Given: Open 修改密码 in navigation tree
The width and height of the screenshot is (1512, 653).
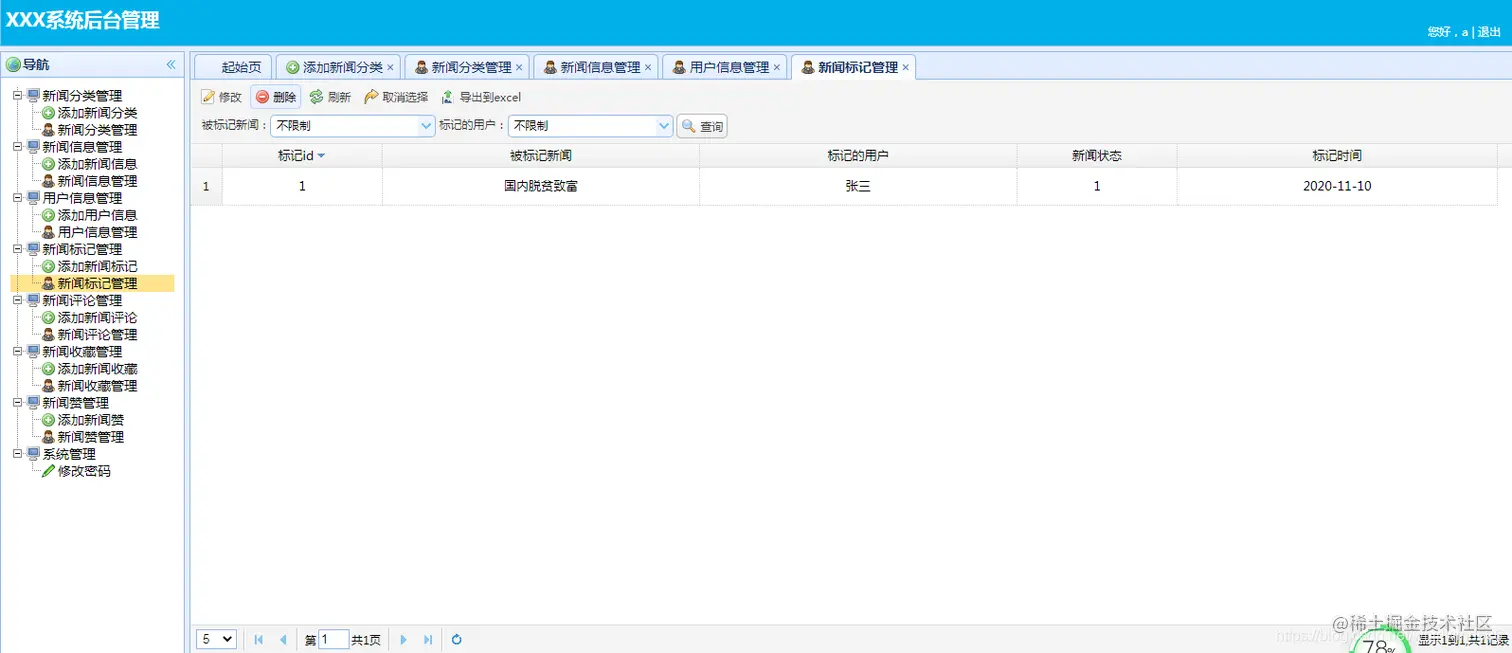Looking at the screenshot, I should coord(84,471).
